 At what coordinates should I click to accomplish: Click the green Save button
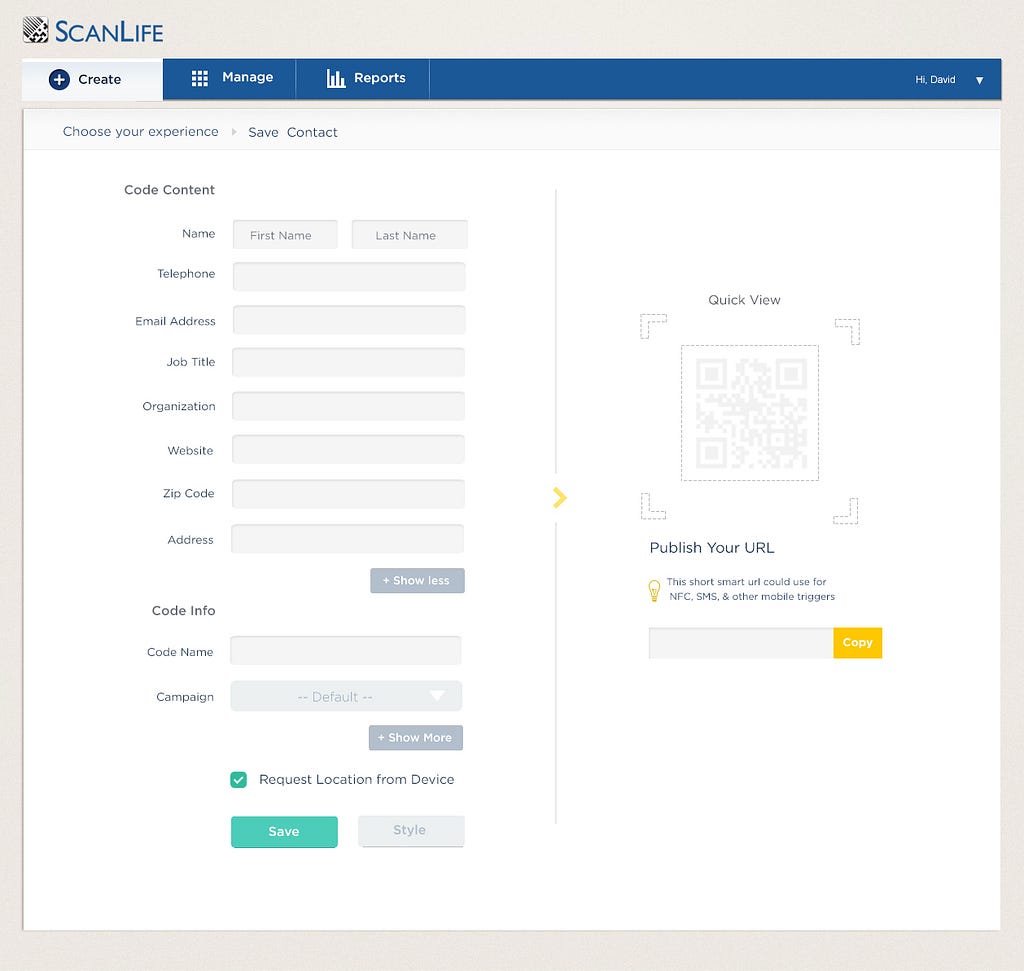pos(284,832)
